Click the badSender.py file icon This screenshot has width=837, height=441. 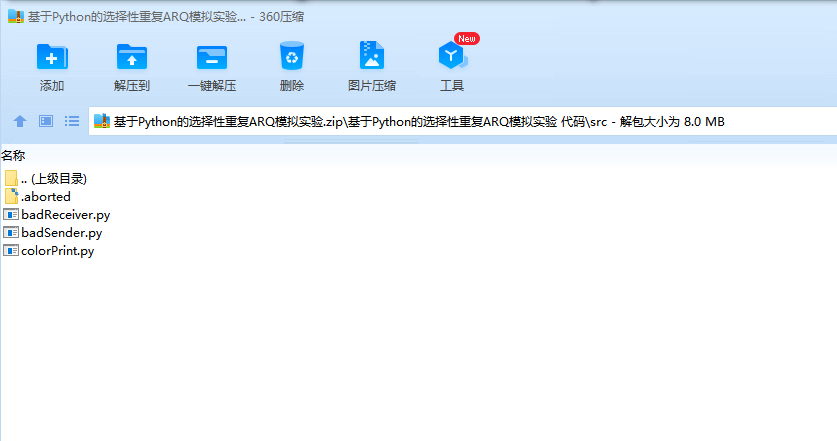point(11,233)
